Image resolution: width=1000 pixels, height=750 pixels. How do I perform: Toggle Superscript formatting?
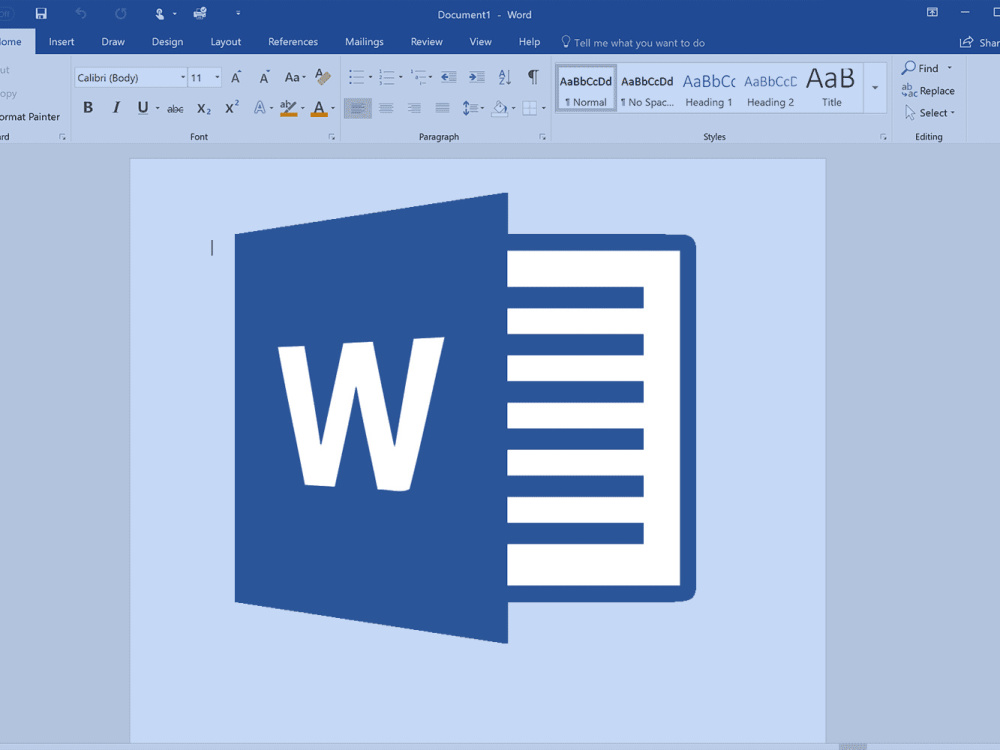coord(232,108)
